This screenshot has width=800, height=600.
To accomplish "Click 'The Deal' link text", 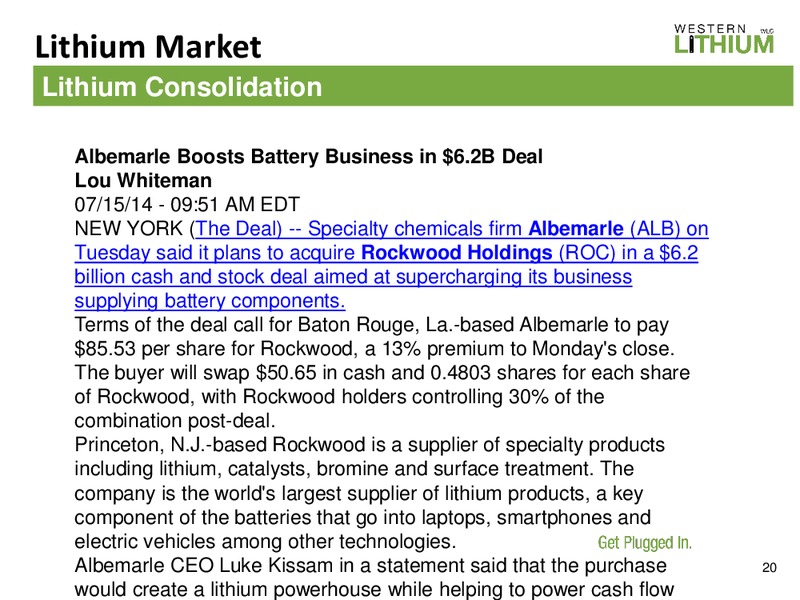I will (238, 229).
